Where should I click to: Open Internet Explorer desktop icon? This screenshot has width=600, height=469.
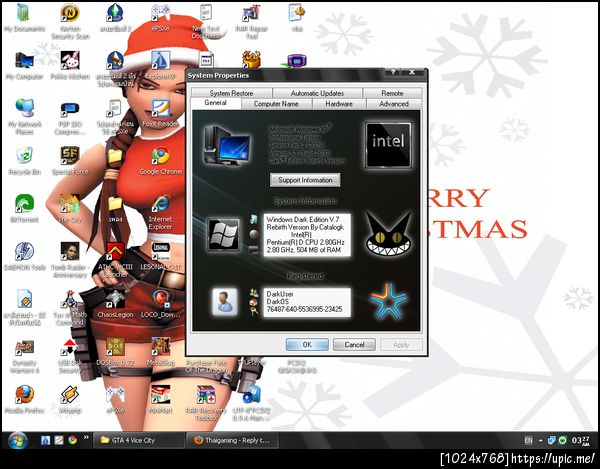click(x=160, y=212)
